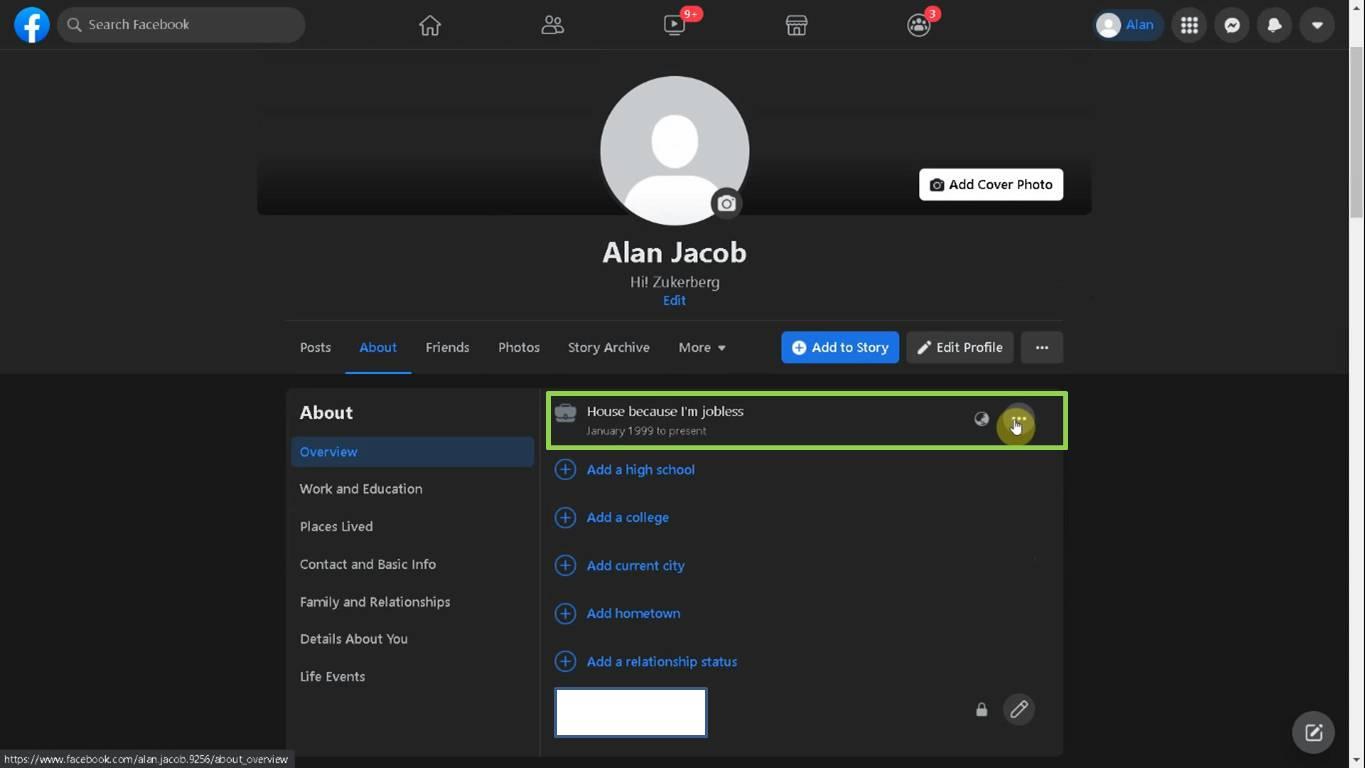Click the plus icon for hometown
The height and width of the screenshot is (768, 1365).
[565, 613]
